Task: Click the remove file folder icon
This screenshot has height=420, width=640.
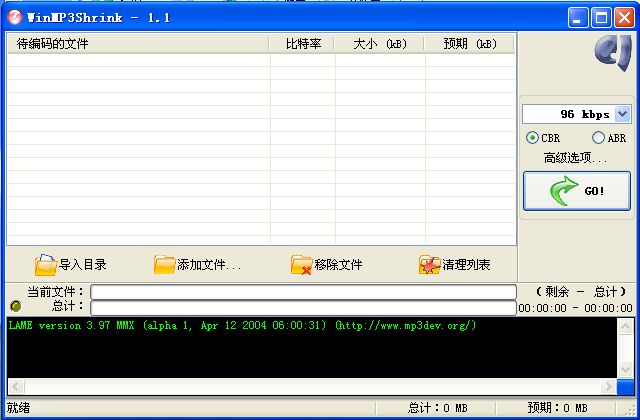Action: (301, 264)
